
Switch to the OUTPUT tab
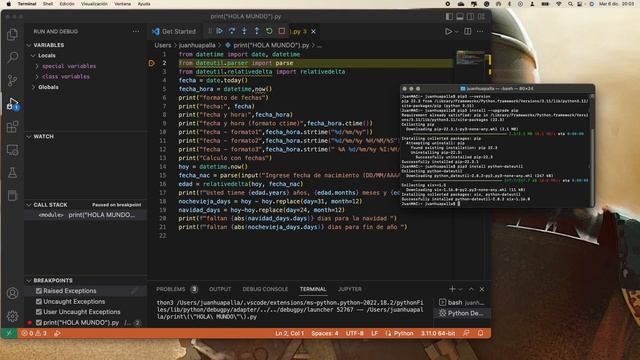click(x=220, y=289)
